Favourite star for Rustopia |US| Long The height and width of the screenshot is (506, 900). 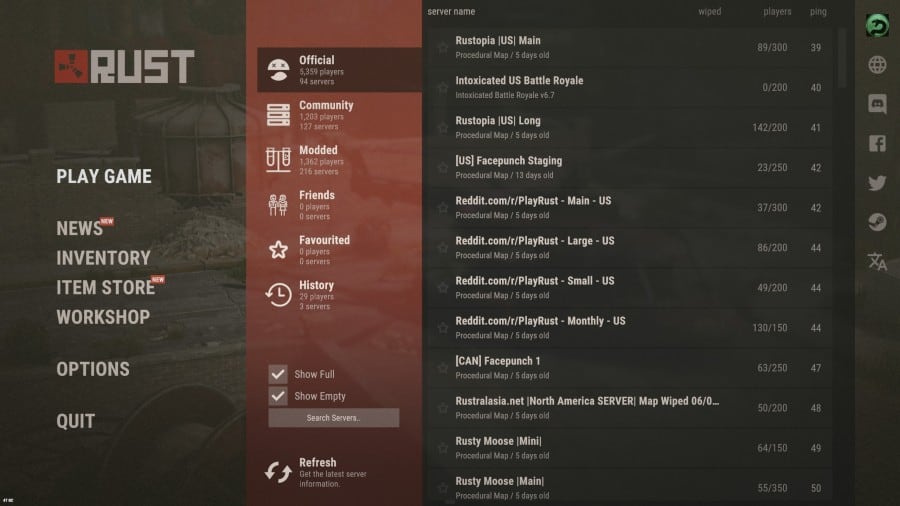point(443,127)
